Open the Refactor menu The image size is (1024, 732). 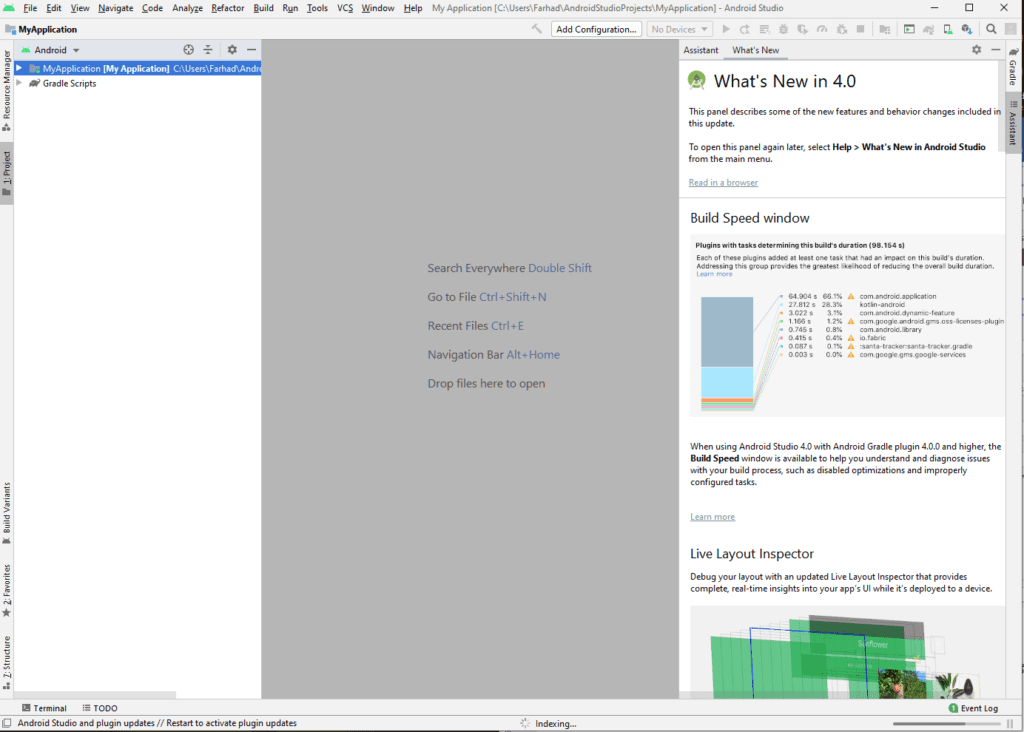pyautogui.click(x=228, y=8)
